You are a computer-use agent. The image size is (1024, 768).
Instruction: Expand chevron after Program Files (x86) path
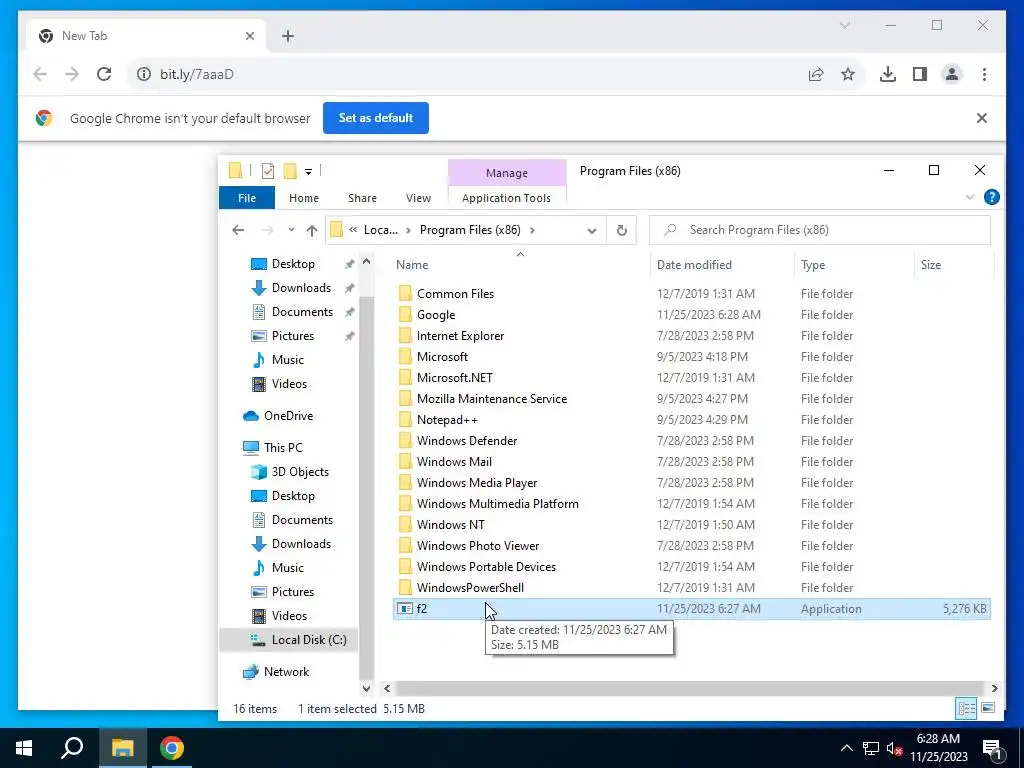pyautogui.click(x=532, y=230)
